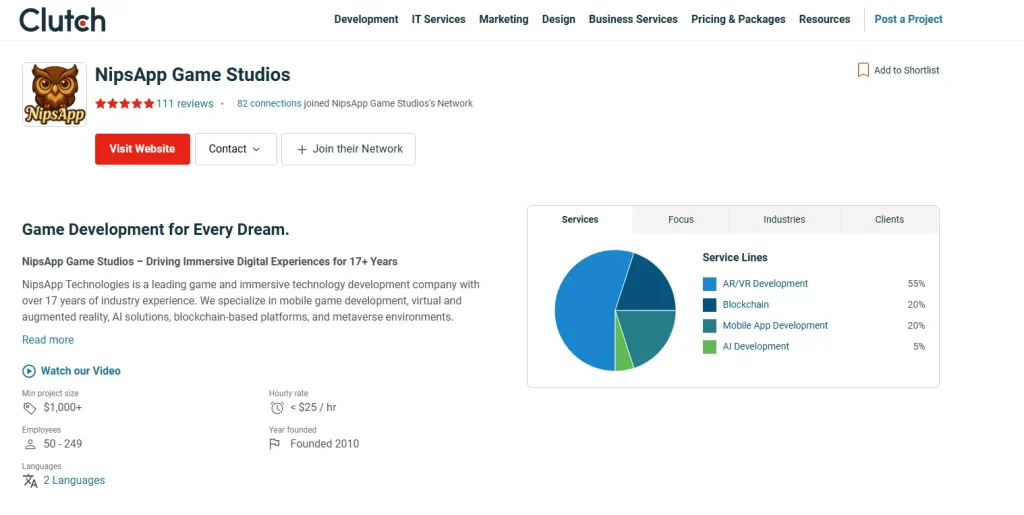Screen dimensions: 1024x515
Task: Click the languages translate icon
Action: point(30,481)
